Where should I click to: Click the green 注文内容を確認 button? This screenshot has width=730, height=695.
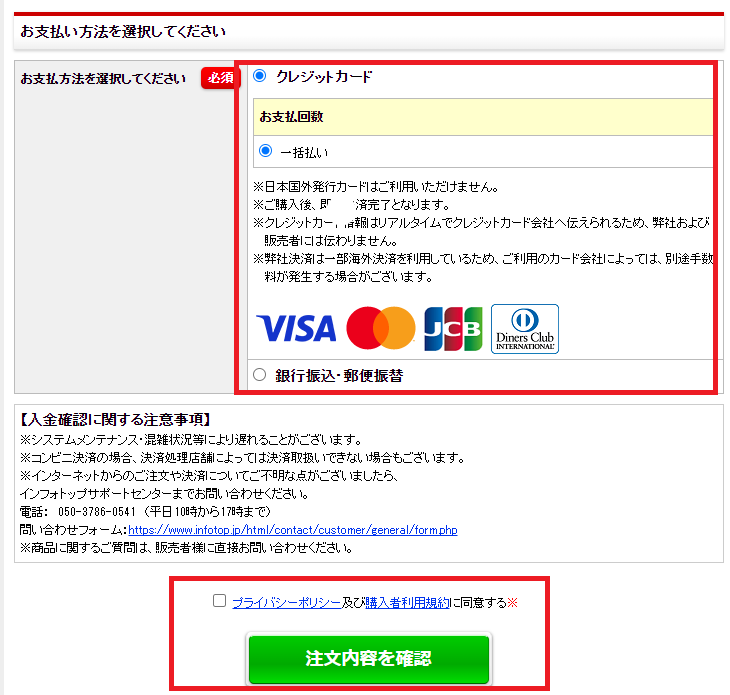tap(369, 658)
